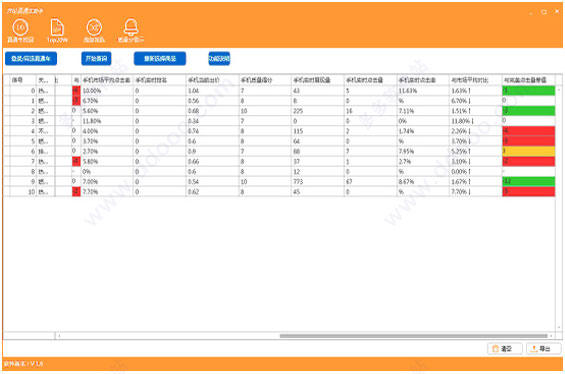Image resolution: width=565 pixels, height=374 pixels.
Task: Select the row with 773 impressions
Action: tap(279, 182)
